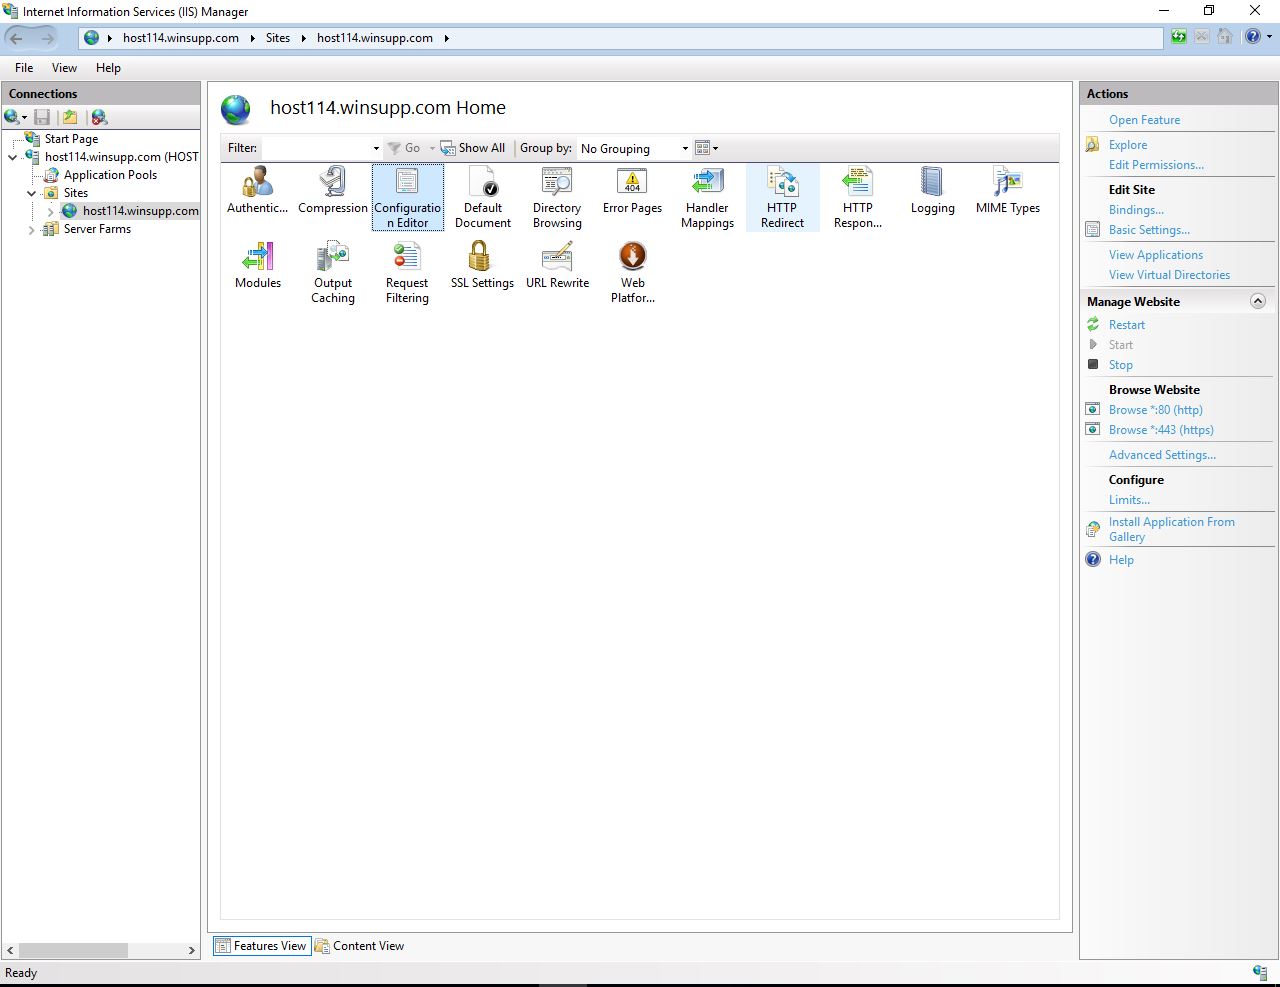The height and width of the screenshot is (987, 1280).
Task: Click View Virtual Directories link
Action: click(x=1169, y=275)
